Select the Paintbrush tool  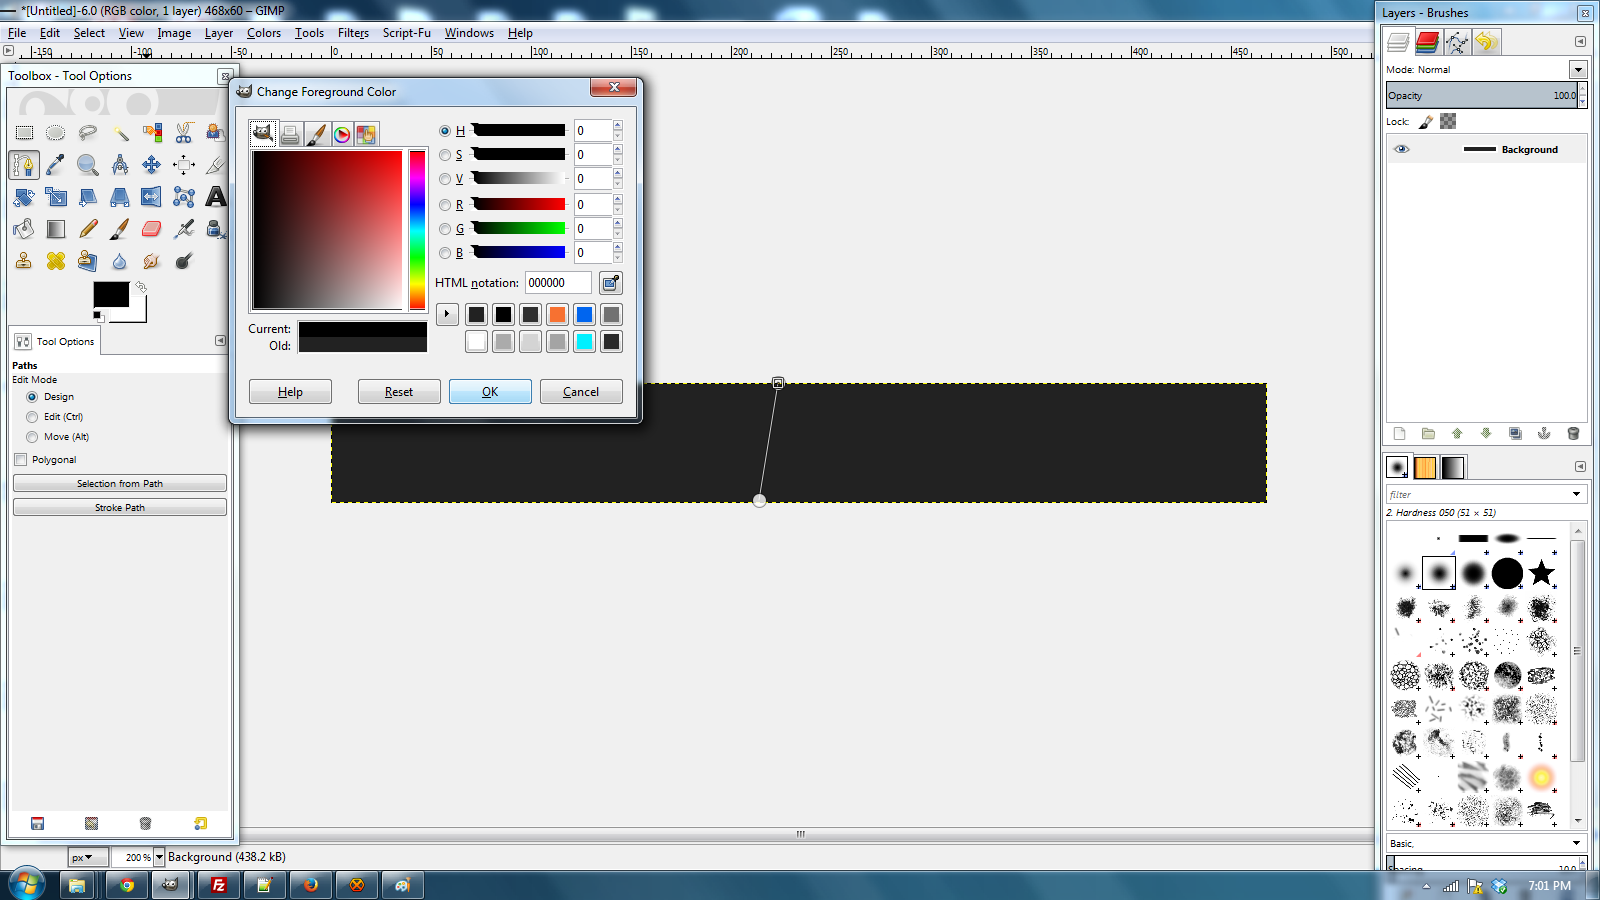(120, 229)
